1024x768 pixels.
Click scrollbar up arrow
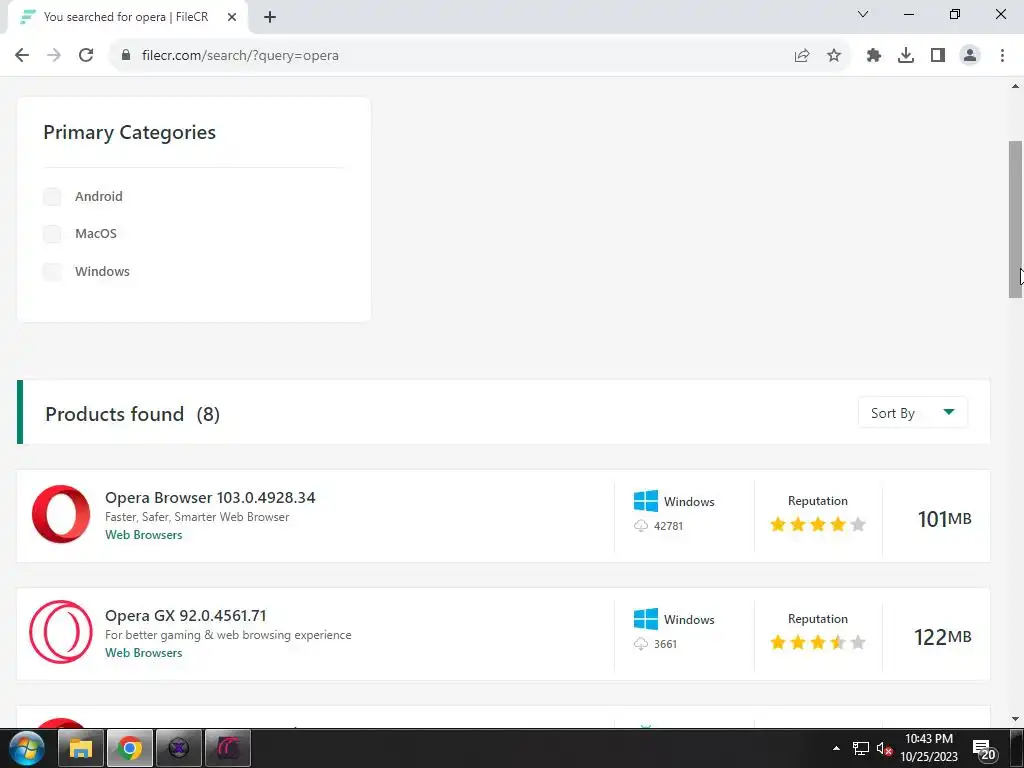[1016, 86]
